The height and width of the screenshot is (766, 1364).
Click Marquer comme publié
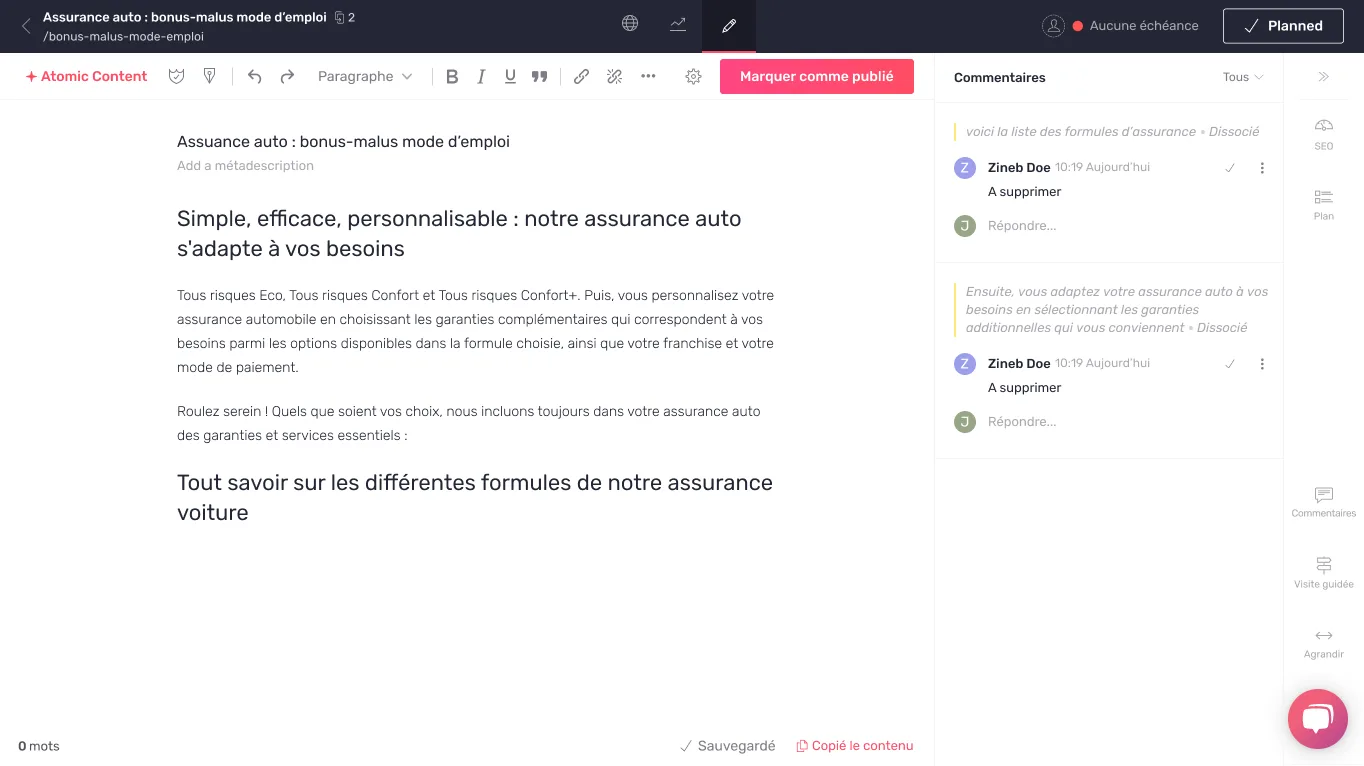tap(817, 76)
